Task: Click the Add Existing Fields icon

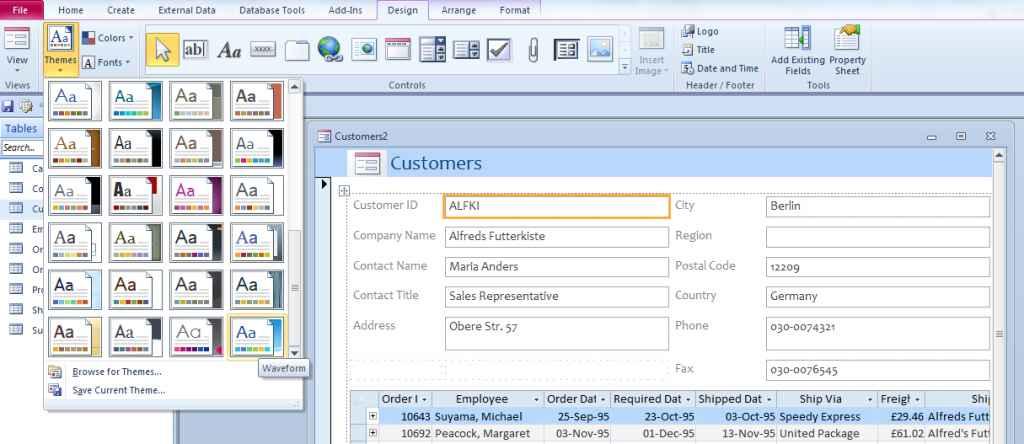Action: click(797, 50)
